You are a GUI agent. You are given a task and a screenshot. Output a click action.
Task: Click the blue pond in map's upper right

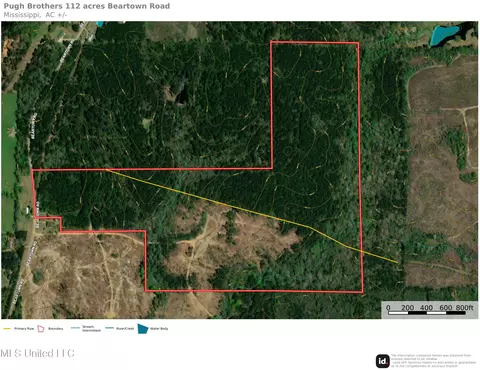tap(444, 35)
